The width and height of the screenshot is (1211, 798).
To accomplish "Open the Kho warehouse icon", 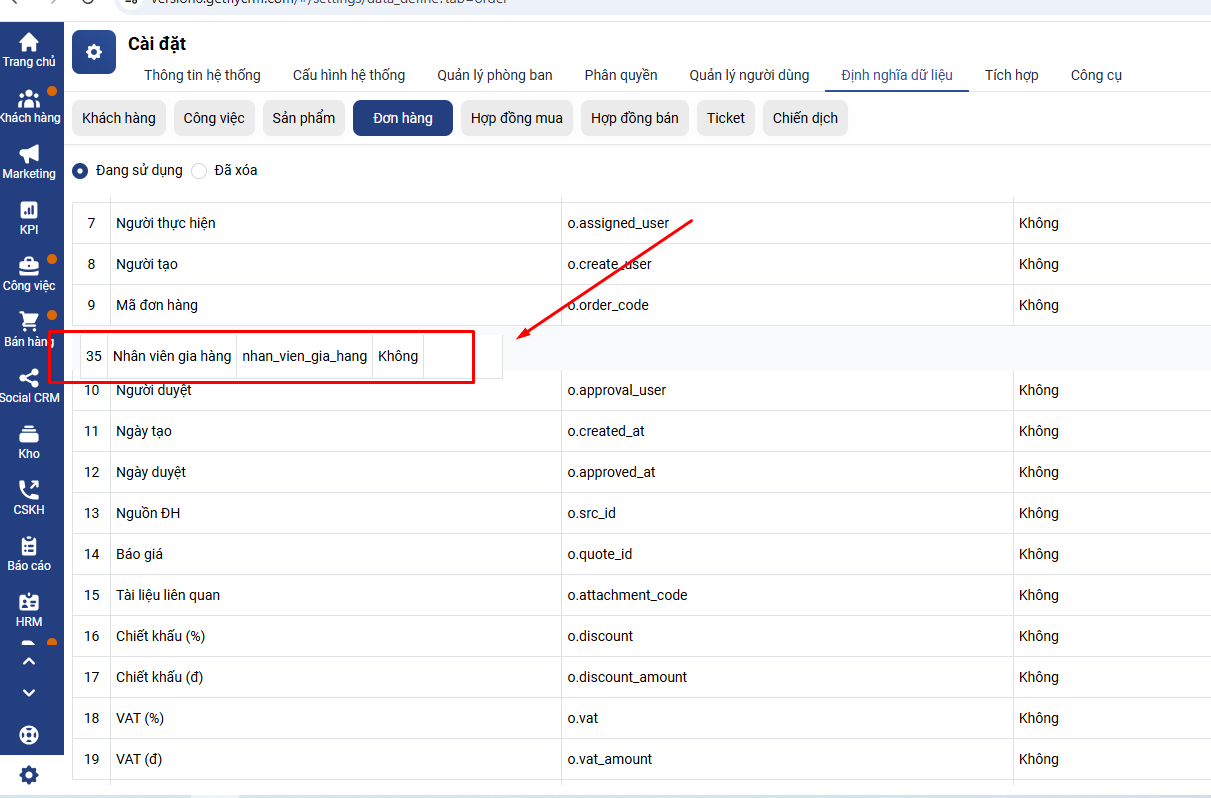I will (29, 434).
